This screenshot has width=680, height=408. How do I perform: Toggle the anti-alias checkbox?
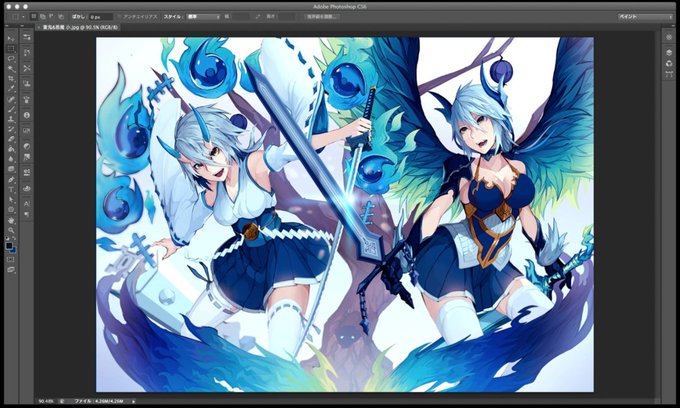coord(120,17)
